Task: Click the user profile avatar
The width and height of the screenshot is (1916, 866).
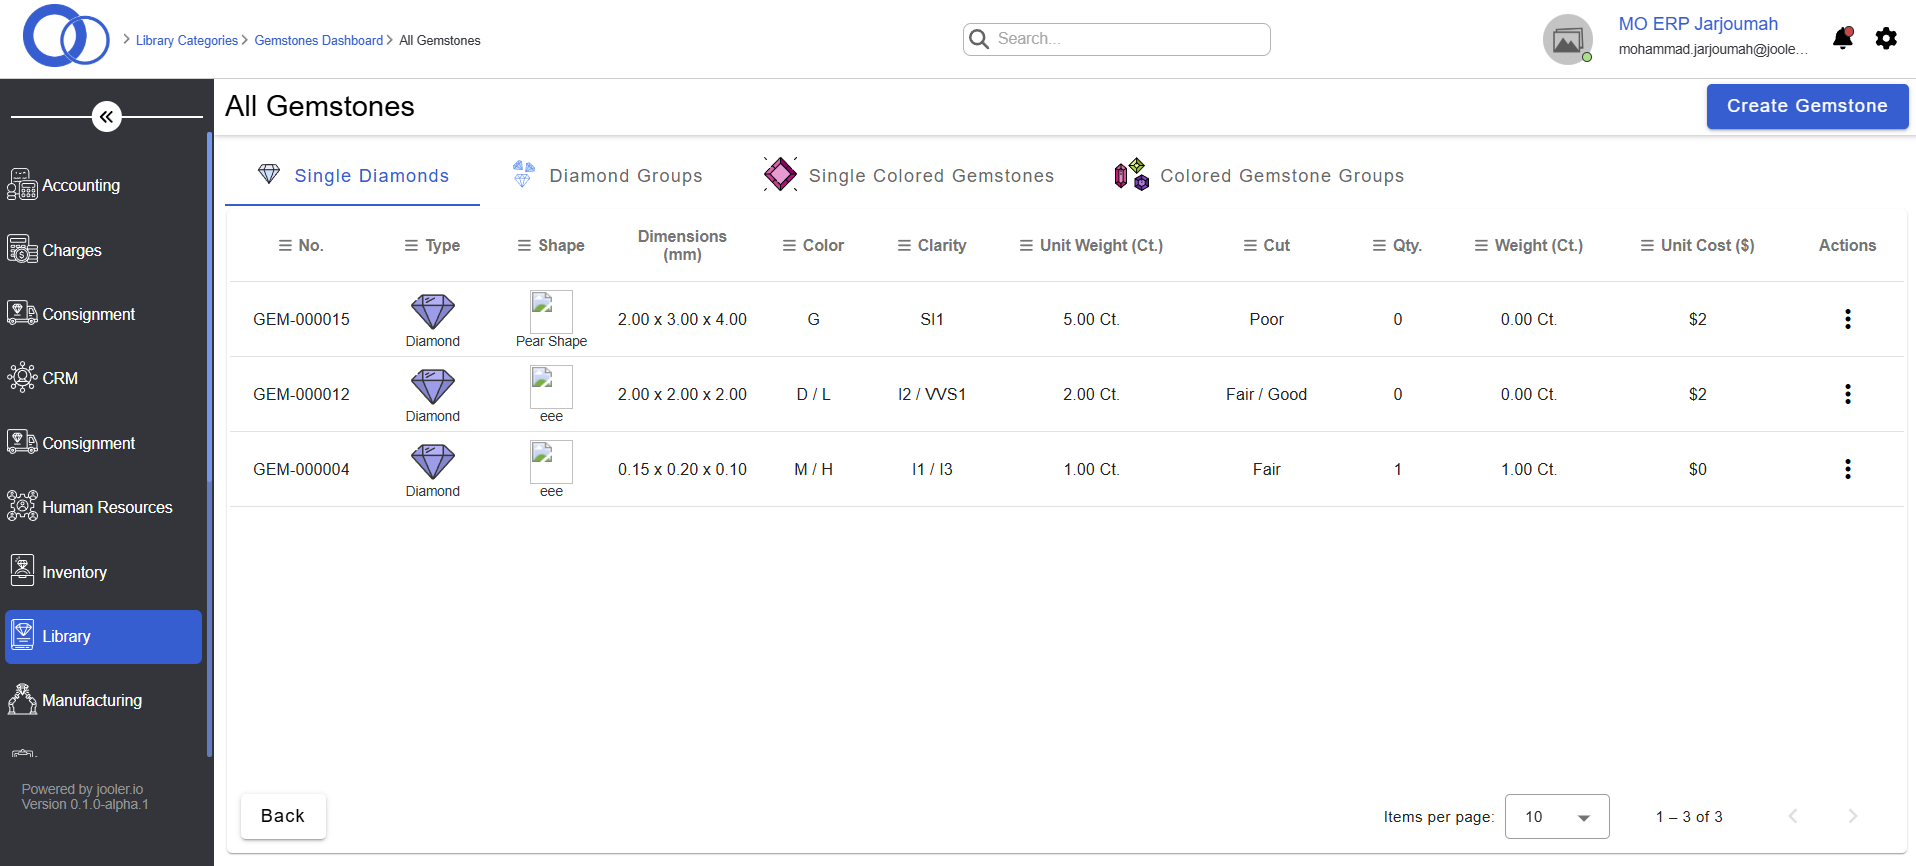Action: 1567,40
